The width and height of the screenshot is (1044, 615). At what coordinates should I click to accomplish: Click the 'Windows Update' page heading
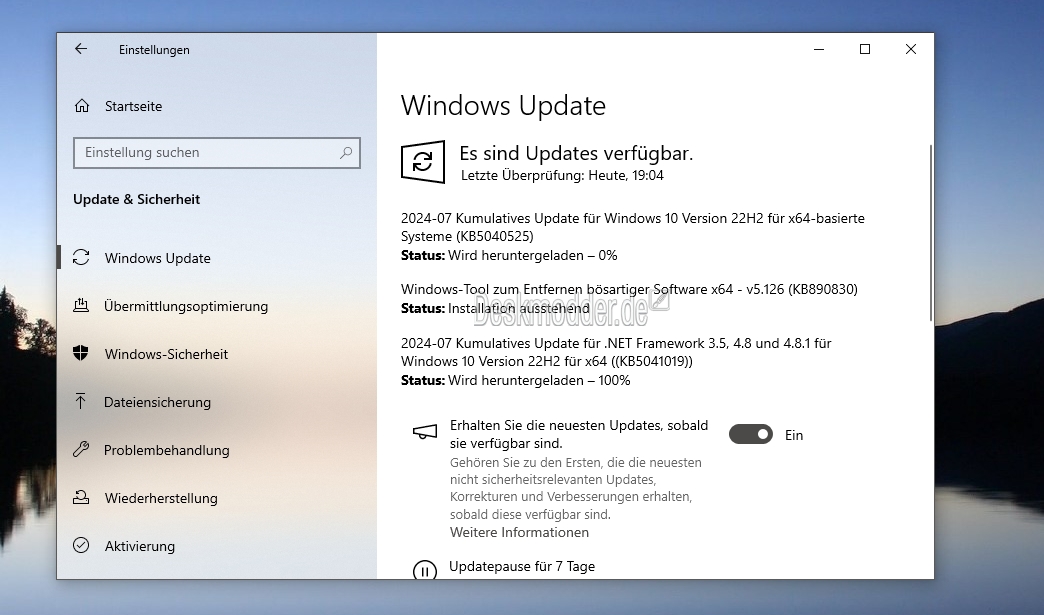pos(503,106)
